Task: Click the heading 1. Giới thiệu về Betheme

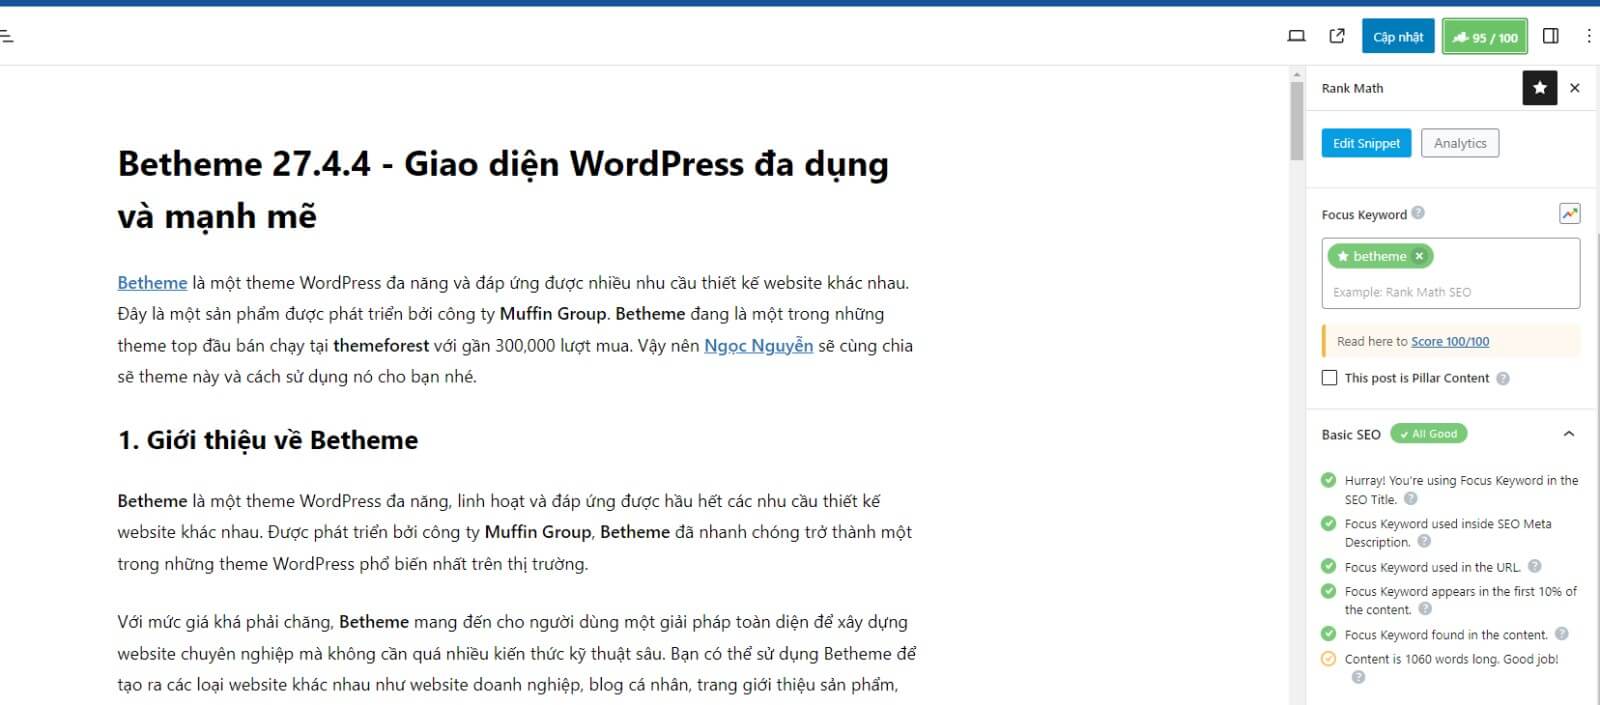Action: tap(268, 440)
